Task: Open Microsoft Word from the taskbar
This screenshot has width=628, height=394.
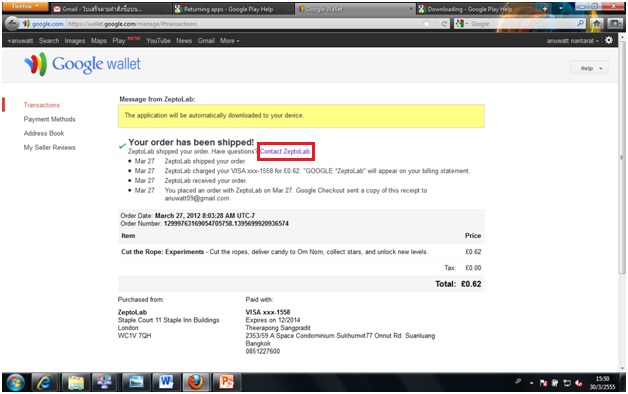Action: 166,382
